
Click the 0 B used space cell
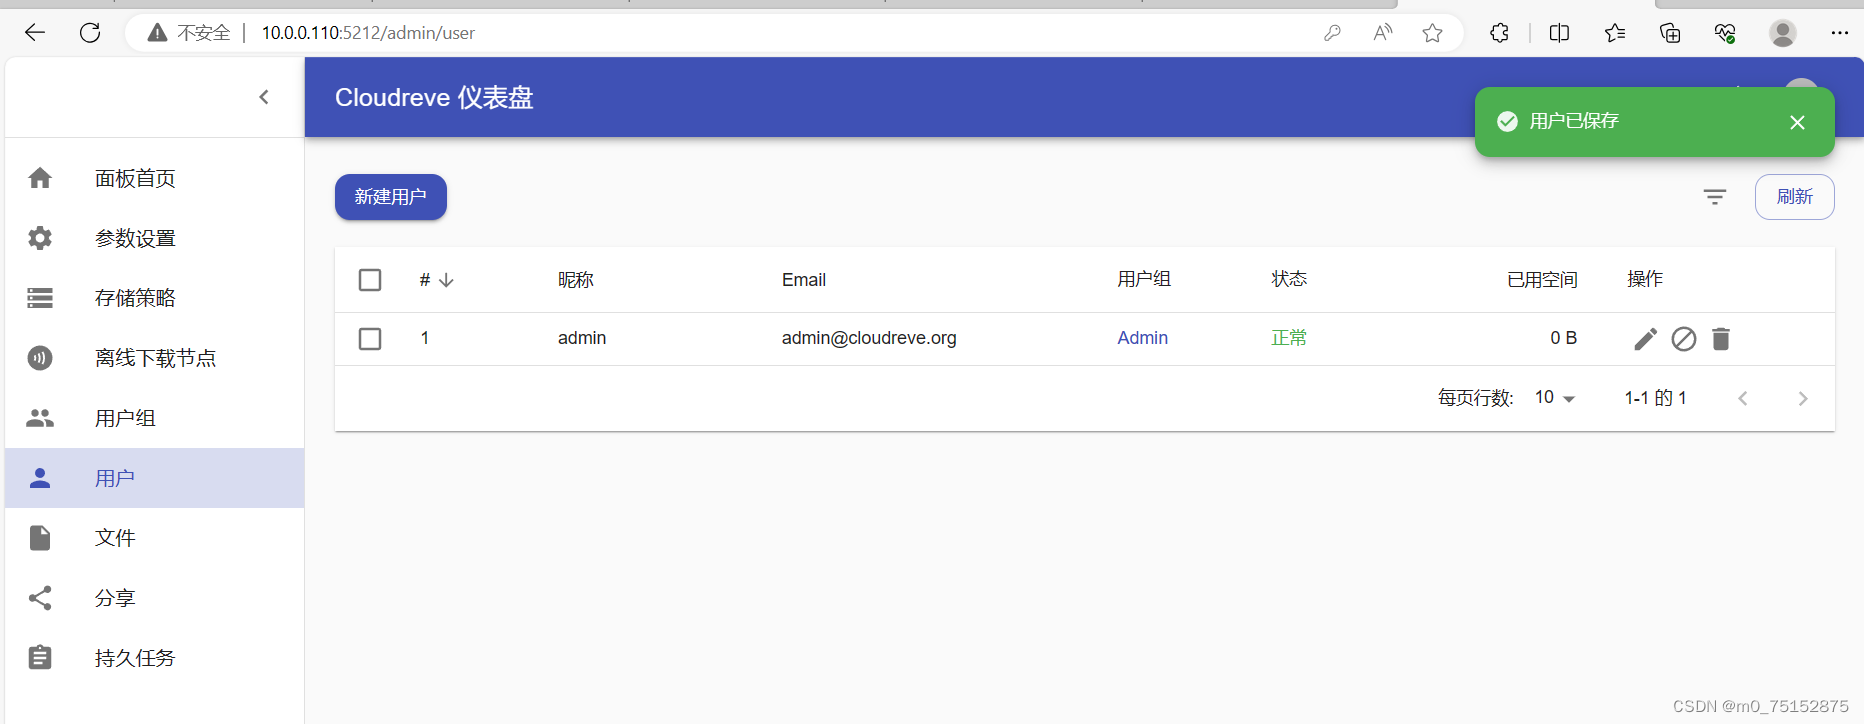[x=1563, y=338]
